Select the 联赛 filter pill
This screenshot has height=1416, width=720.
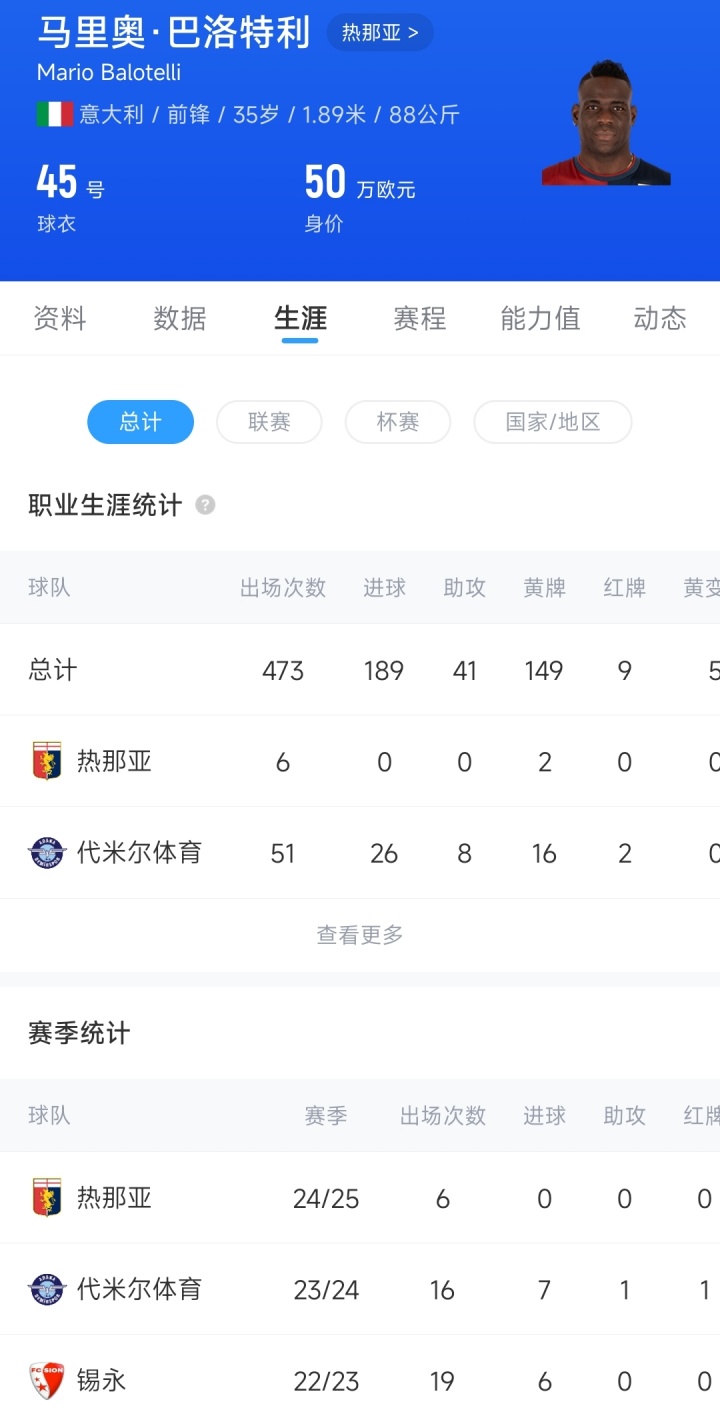tap(269, 422)
